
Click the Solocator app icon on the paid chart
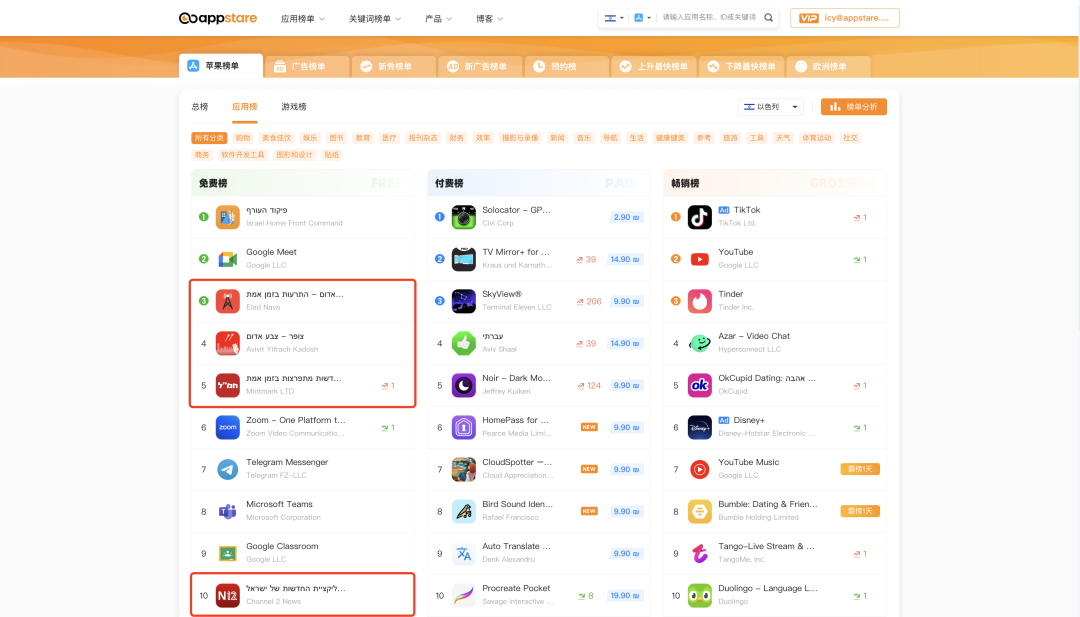pos(463,216)
